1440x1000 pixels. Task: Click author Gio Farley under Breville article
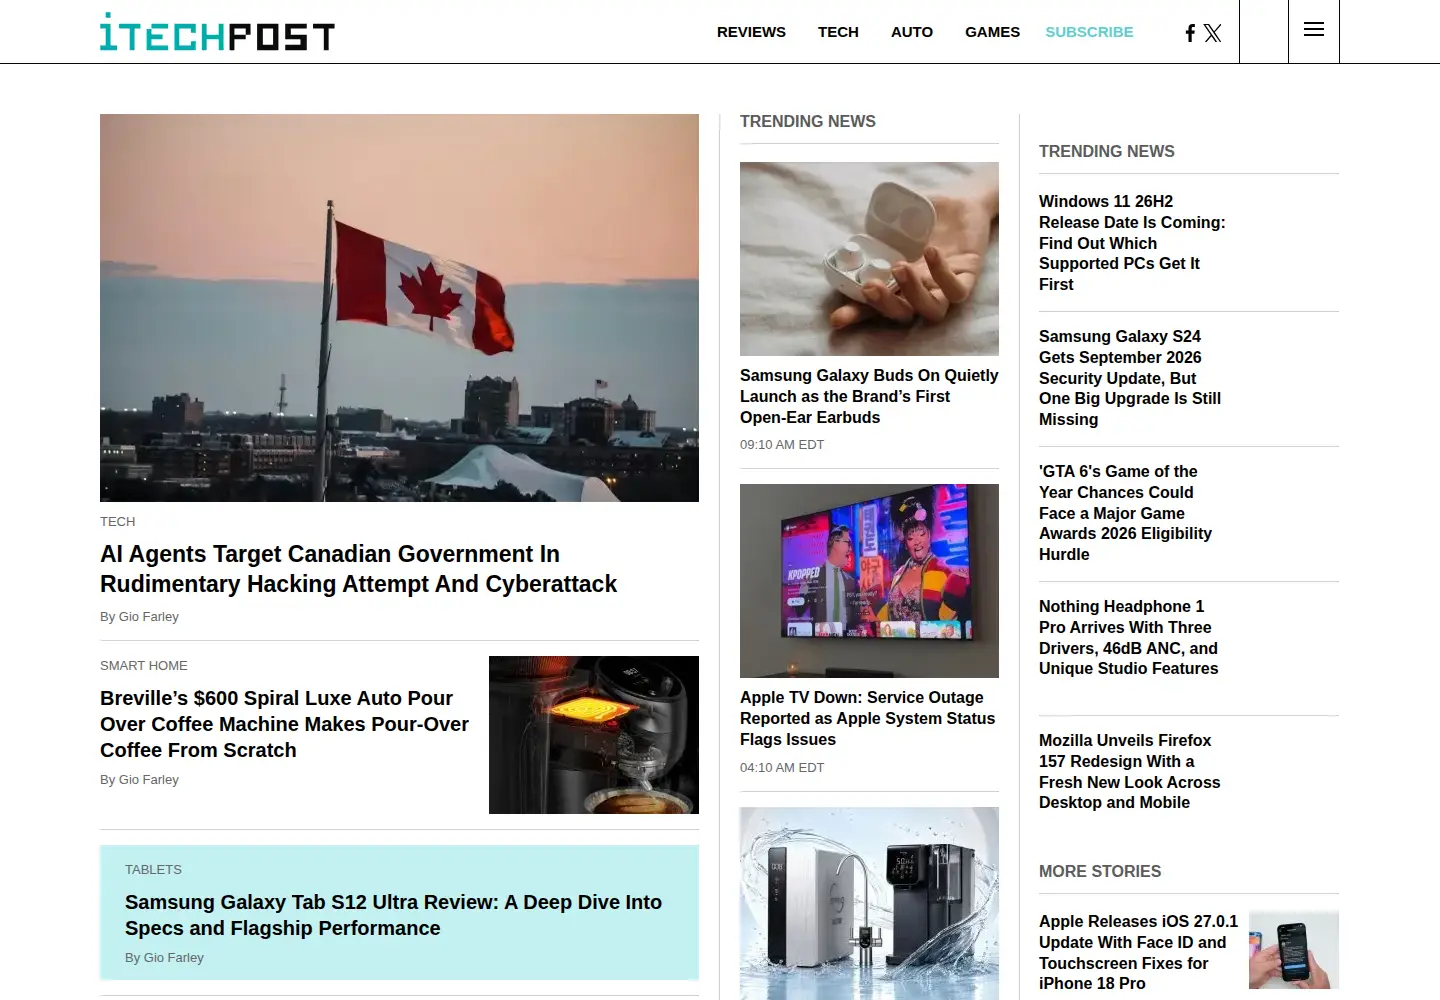tap(148, 779)
